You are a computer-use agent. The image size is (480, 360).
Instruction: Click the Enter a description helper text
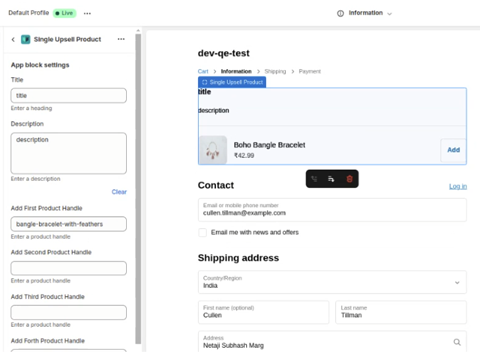pos(35,179)
